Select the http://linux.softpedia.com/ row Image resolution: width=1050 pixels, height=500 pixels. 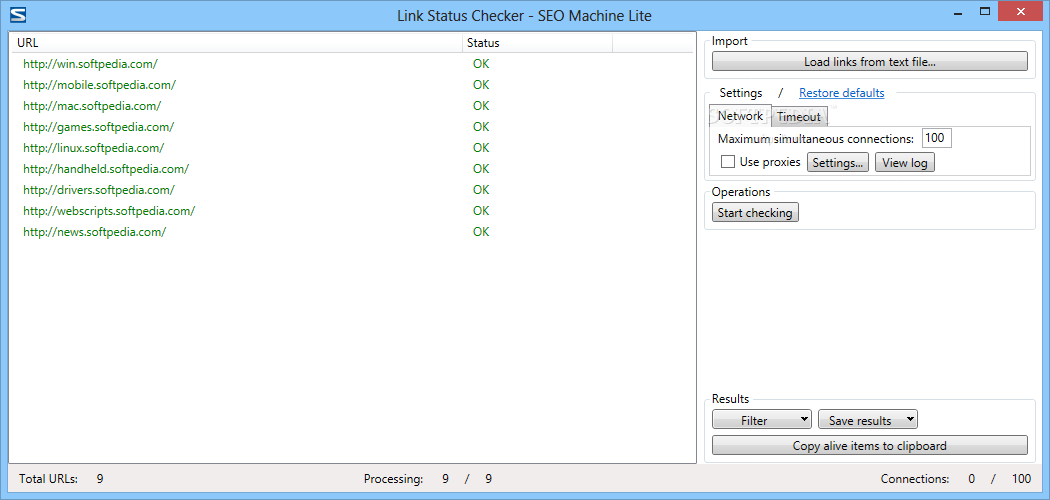[x=352, y=147]
